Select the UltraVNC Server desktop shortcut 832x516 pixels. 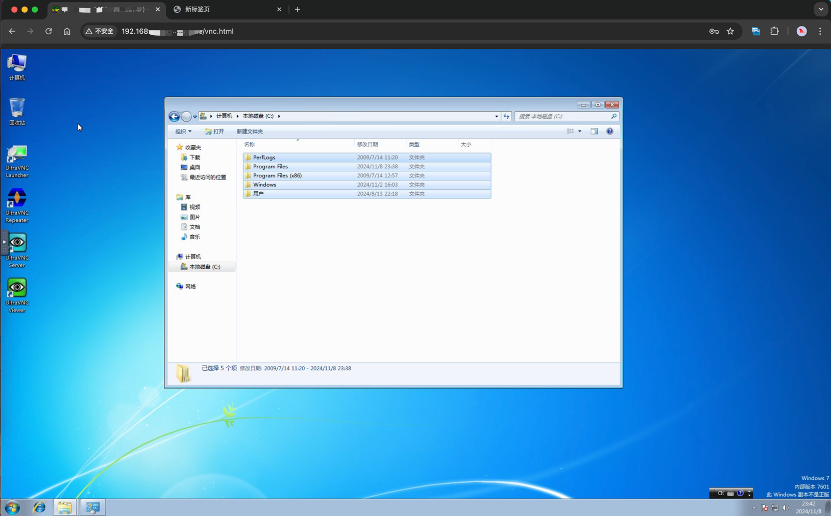click(x=17, y=251)
